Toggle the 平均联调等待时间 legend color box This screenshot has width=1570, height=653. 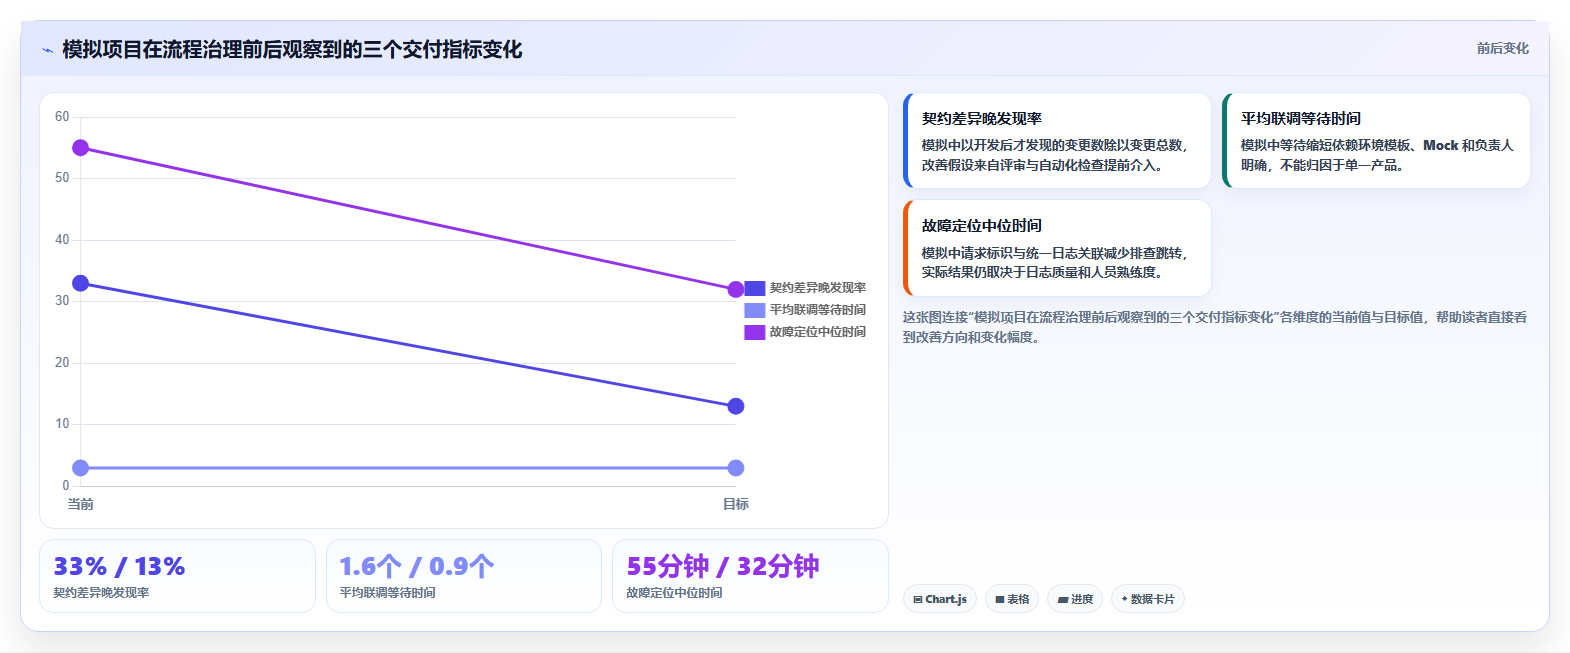click(x=755, y=310)
